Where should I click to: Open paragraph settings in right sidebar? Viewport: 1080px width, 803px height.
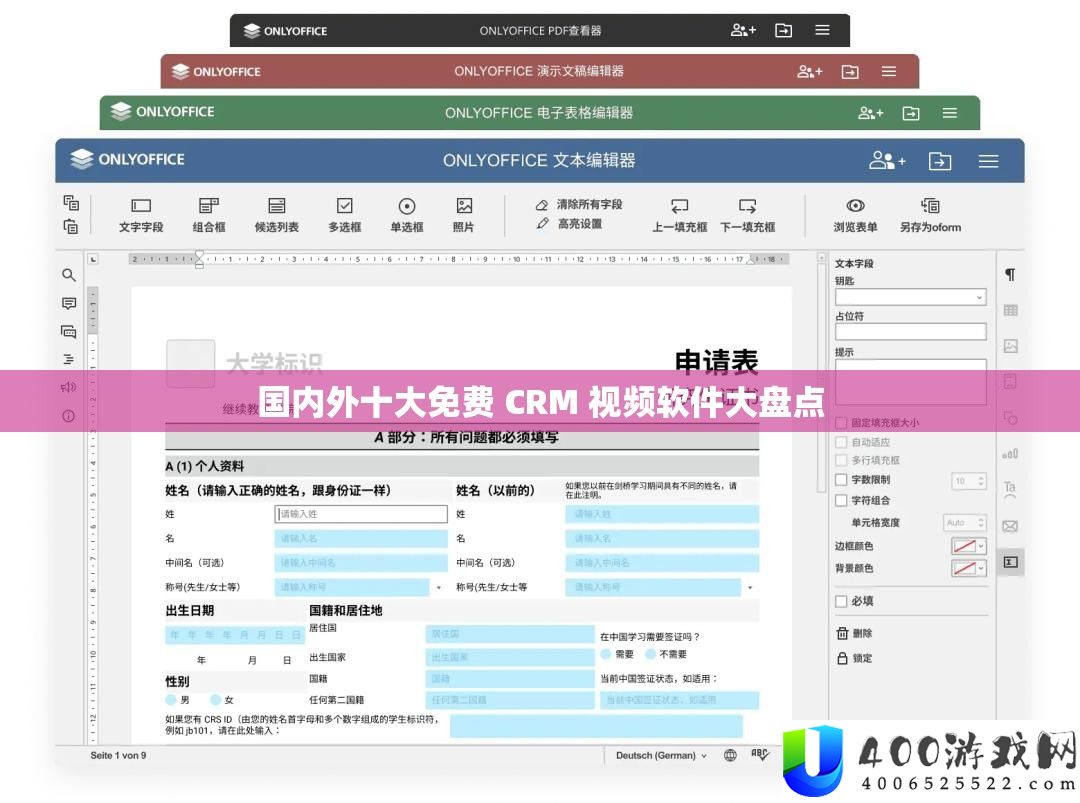coord(1010,275)
